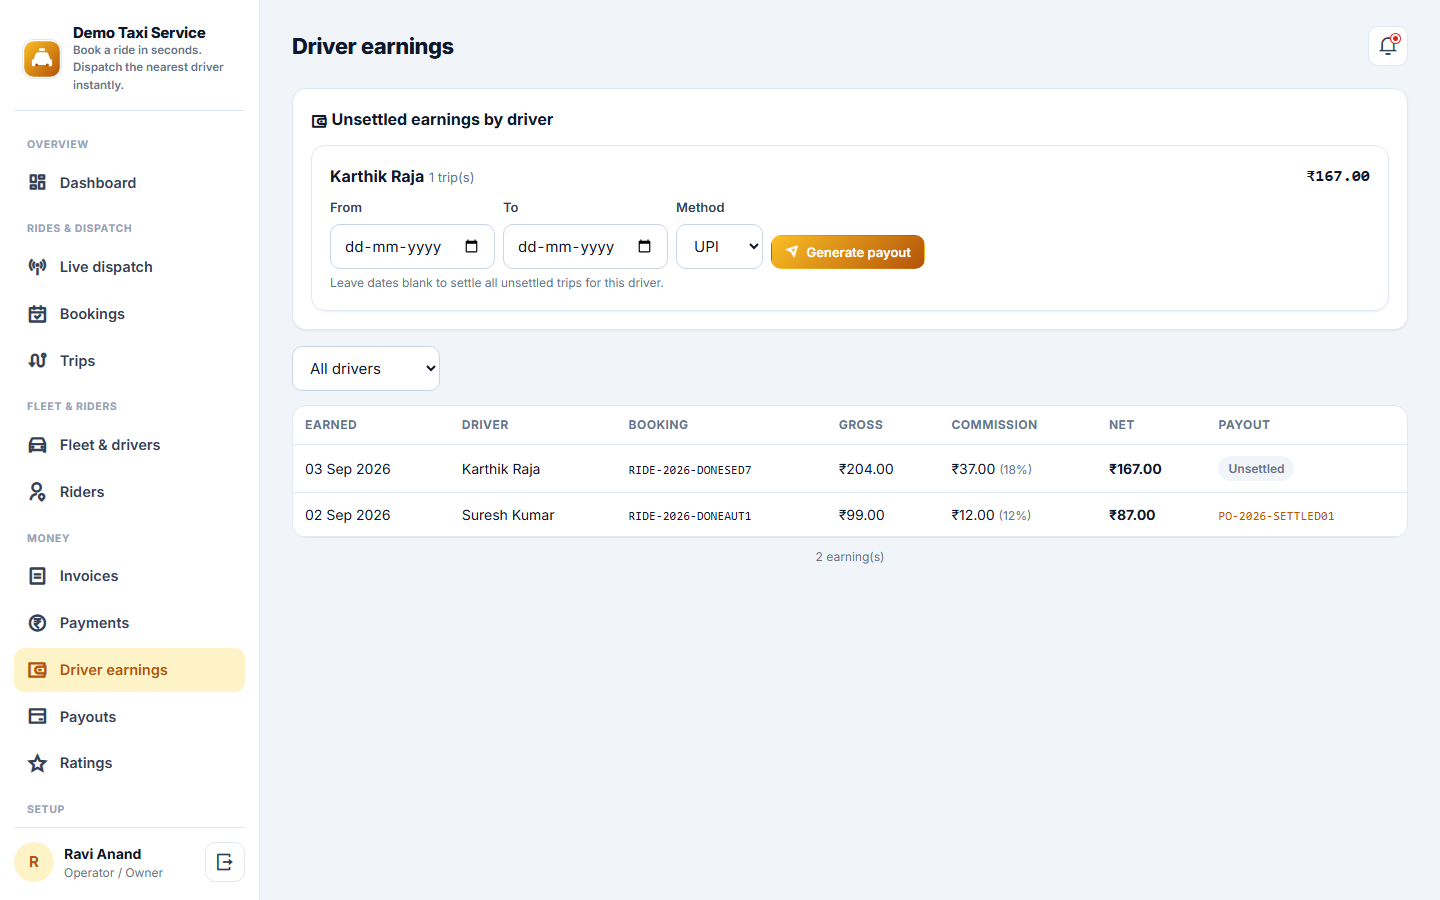
Task: Click the Fleet & drivers car icon
Action: point(37,444)
